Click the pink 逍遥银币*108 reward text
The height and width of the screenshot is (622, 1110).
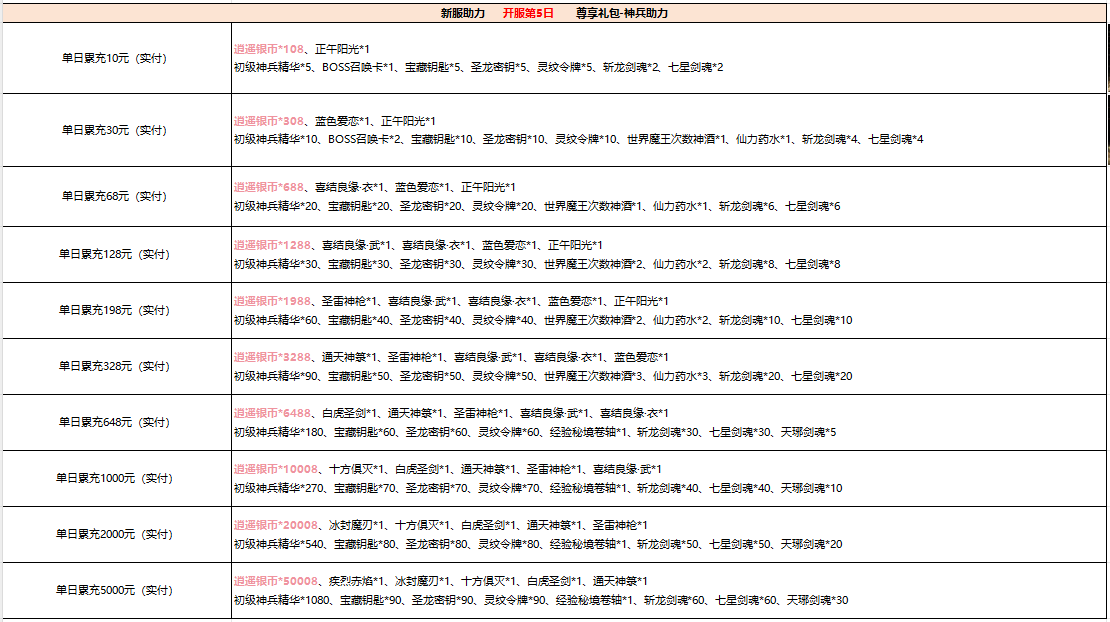[x=268, y=48]
